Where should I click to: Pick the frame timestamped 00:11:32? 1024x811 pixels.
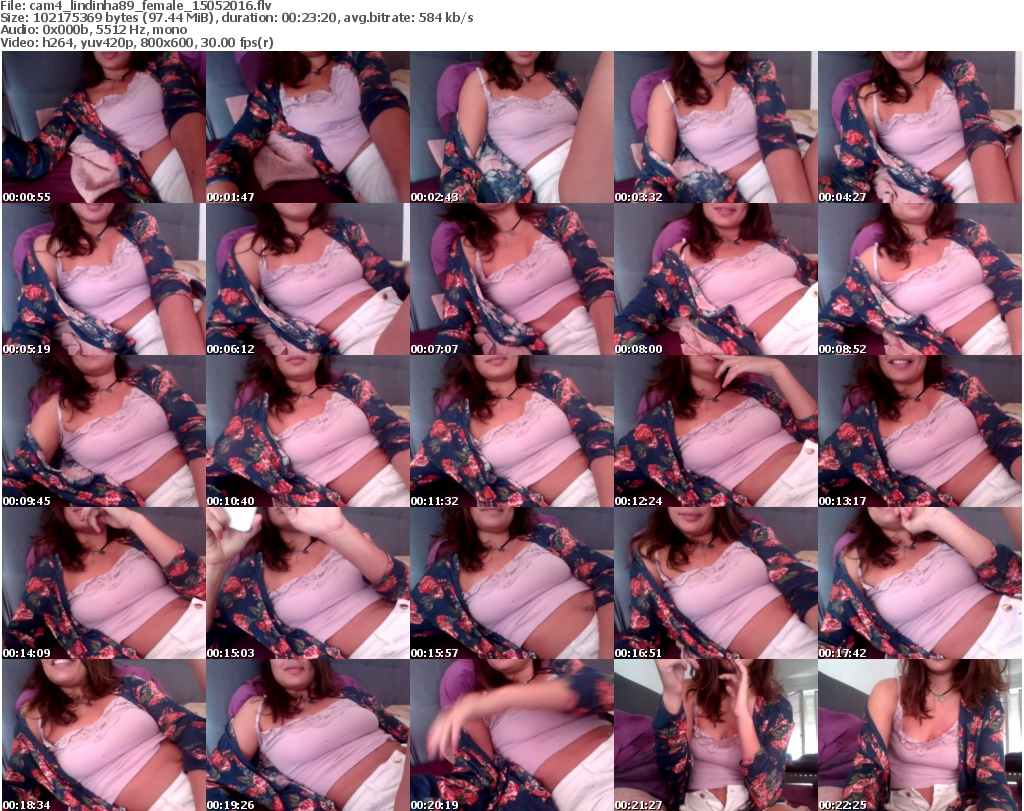point(512,432)
